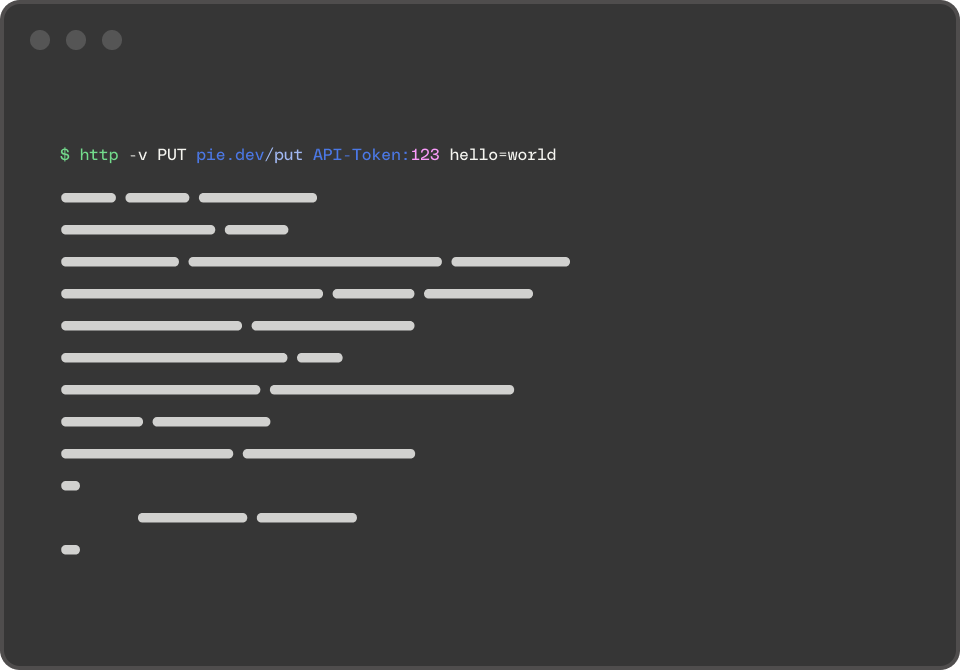The height and width of the screenshot is (670, 960).
Task: Click the leftmost window control dot
Action: click(x=40, y=40)
